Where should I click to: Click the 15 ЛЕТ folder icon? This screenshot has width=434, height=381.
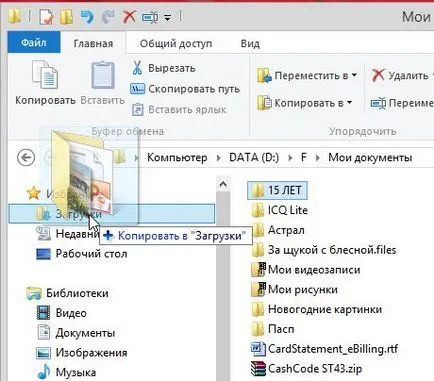point(258,191)
